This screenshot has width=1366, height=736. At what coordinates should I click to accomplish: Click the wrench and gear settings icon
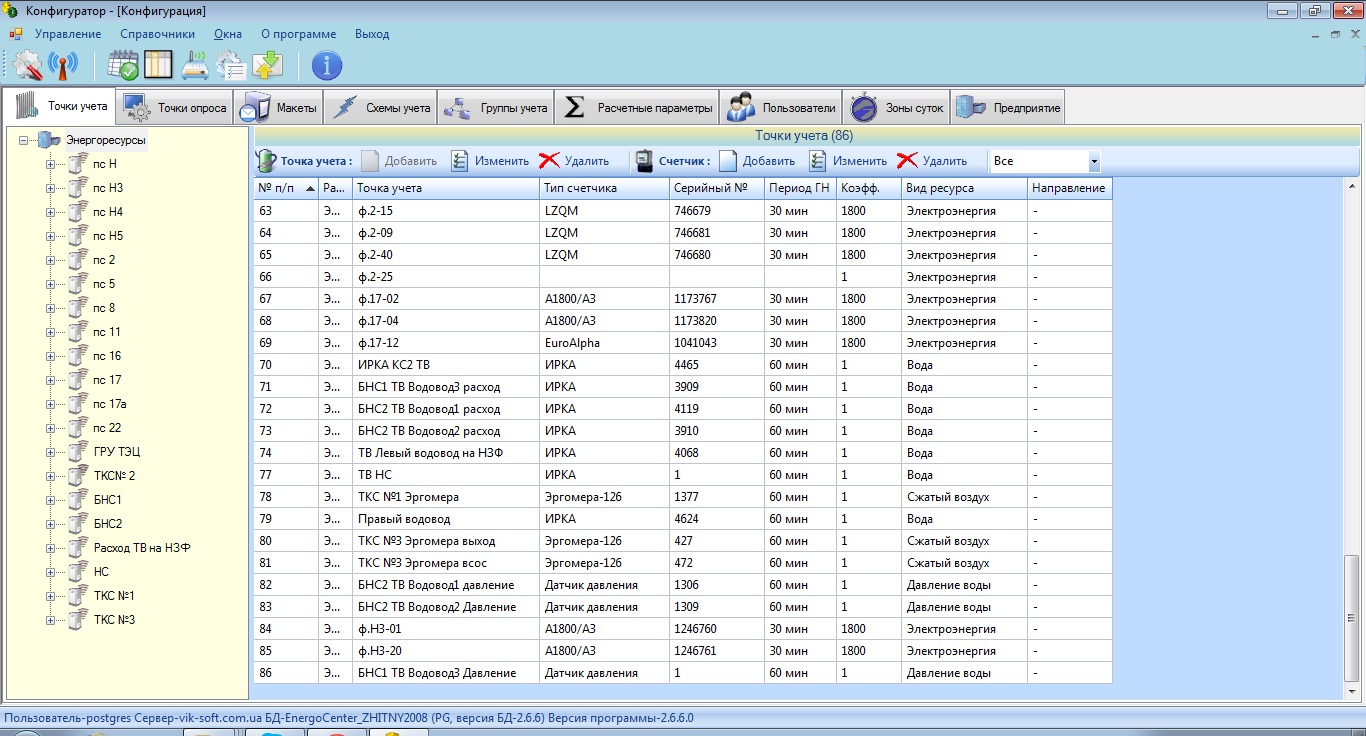point(28,66)
